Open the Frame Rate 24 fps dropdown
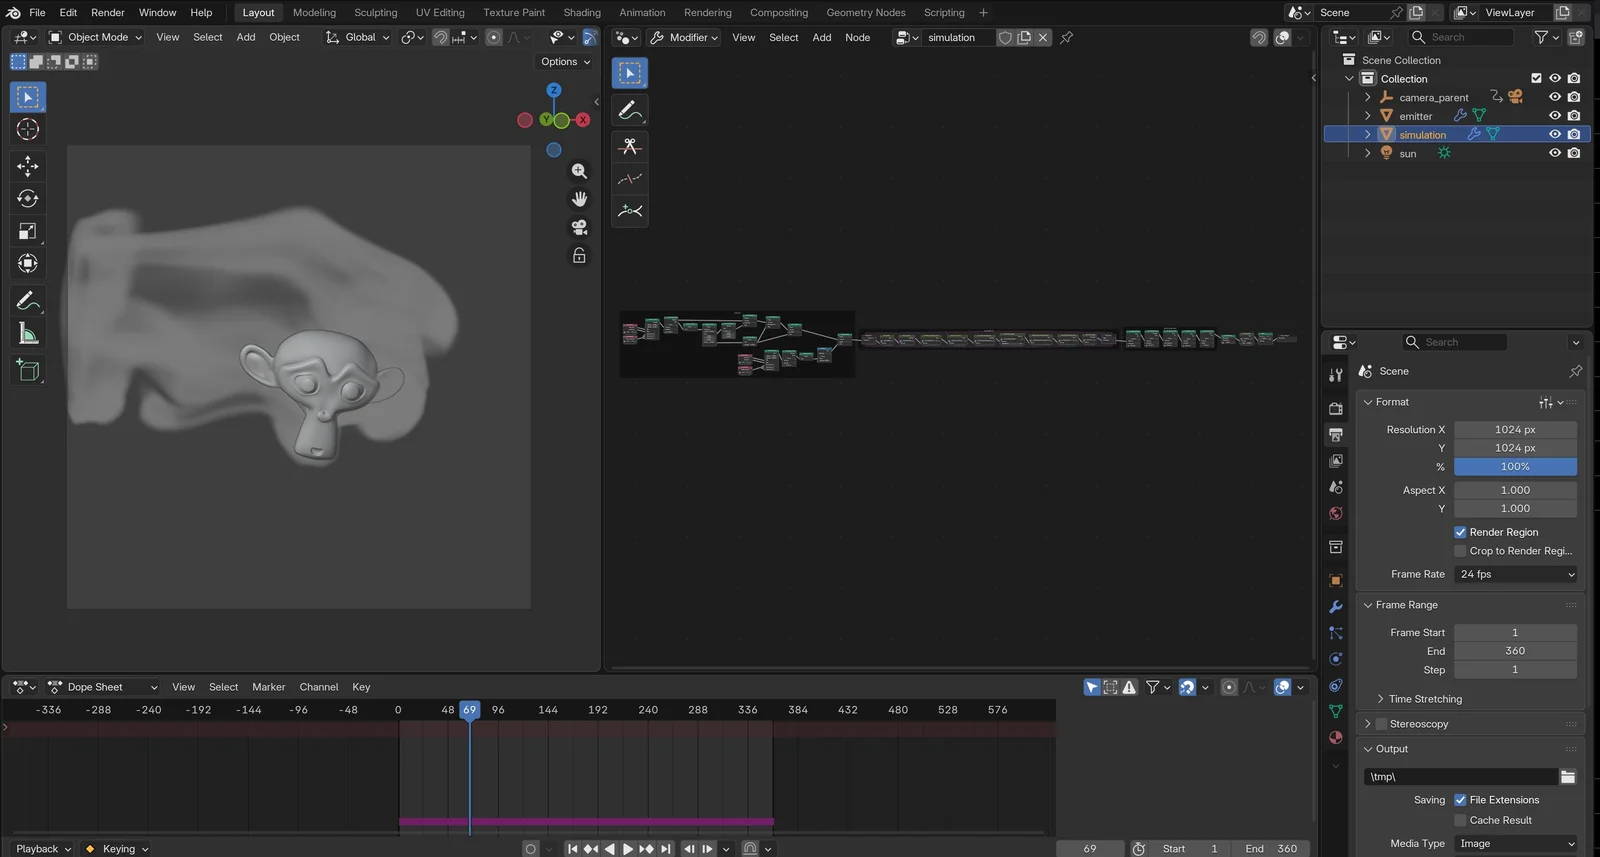This screenshot has width=1600, height=857. [1515, 575]
